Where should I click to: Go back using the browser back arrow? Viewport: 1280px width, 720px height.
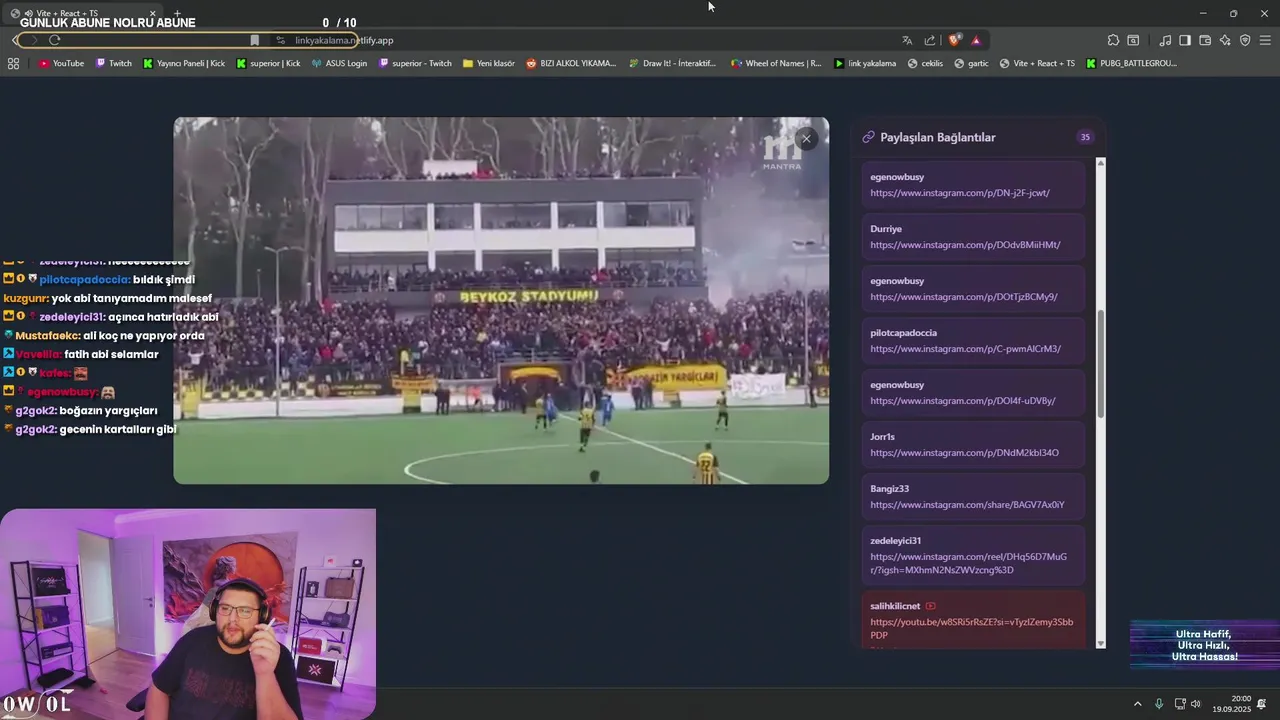click(x=14, y=40)
